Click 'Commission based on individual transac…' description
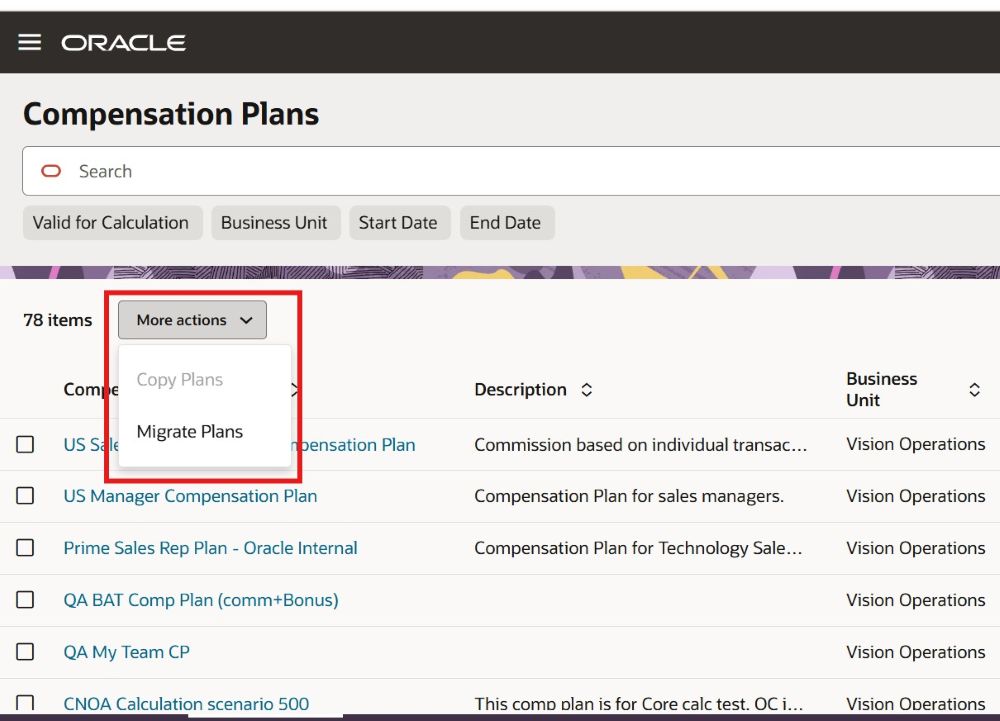 pos(640,444)
